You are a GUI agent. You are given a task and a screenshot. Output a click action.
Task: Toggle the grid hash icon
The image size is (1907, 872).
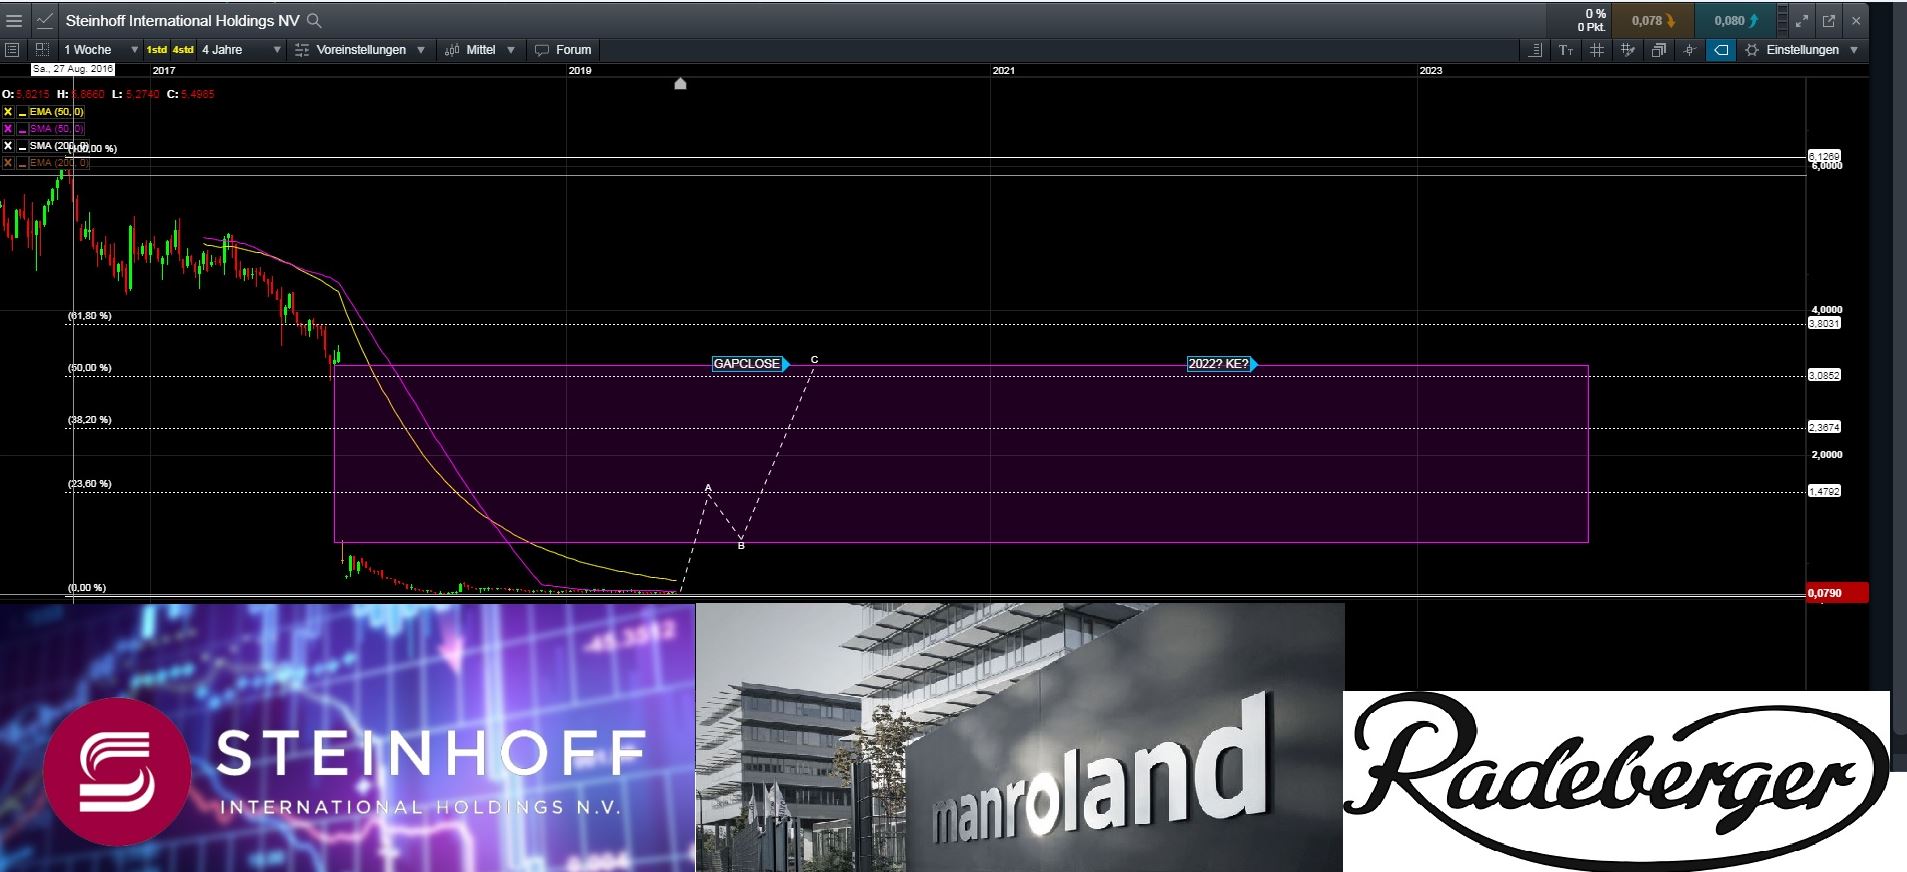(1597, 50)
